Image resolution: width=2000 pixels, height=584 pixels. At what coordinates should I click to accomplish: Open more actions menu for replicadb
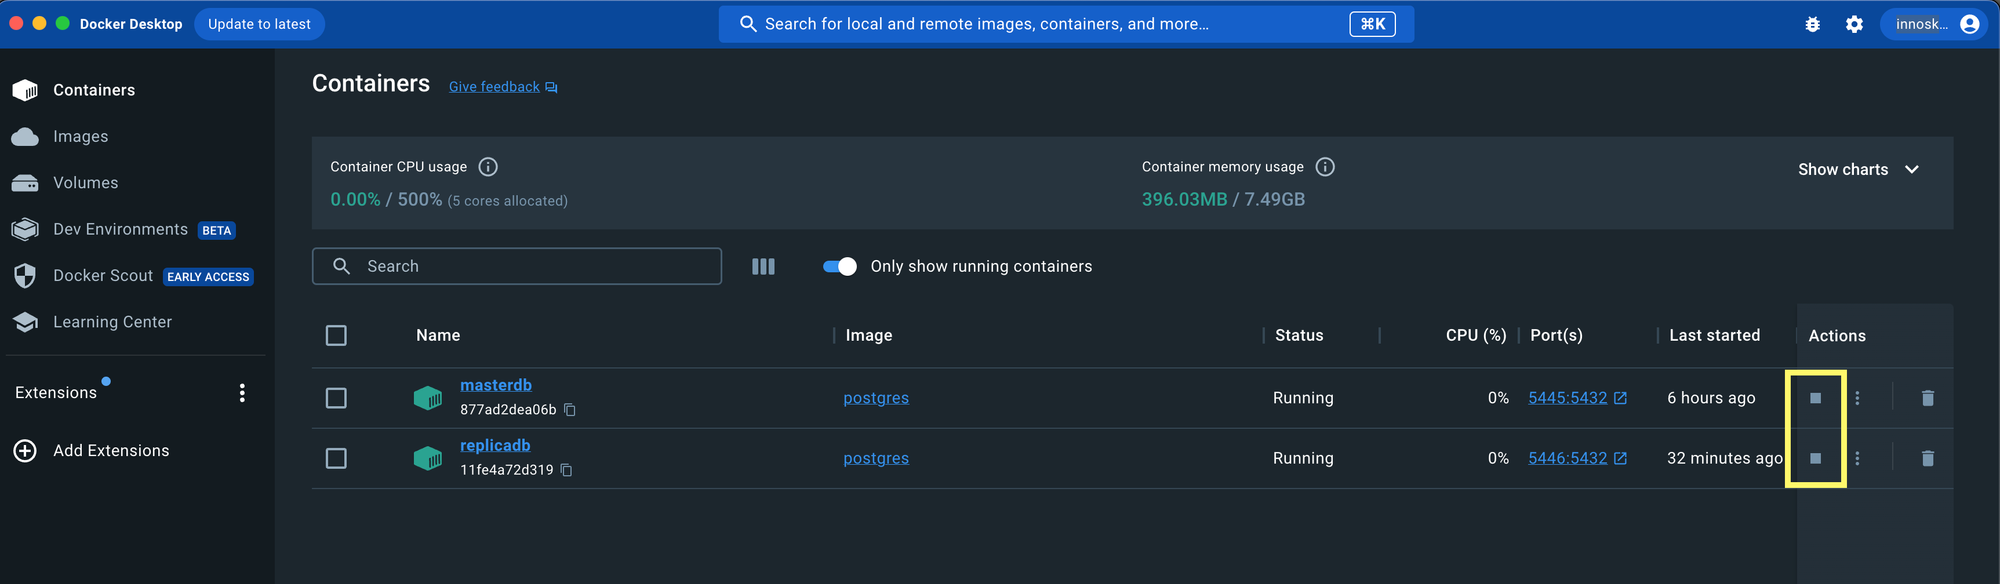(x=1857, y=458)
